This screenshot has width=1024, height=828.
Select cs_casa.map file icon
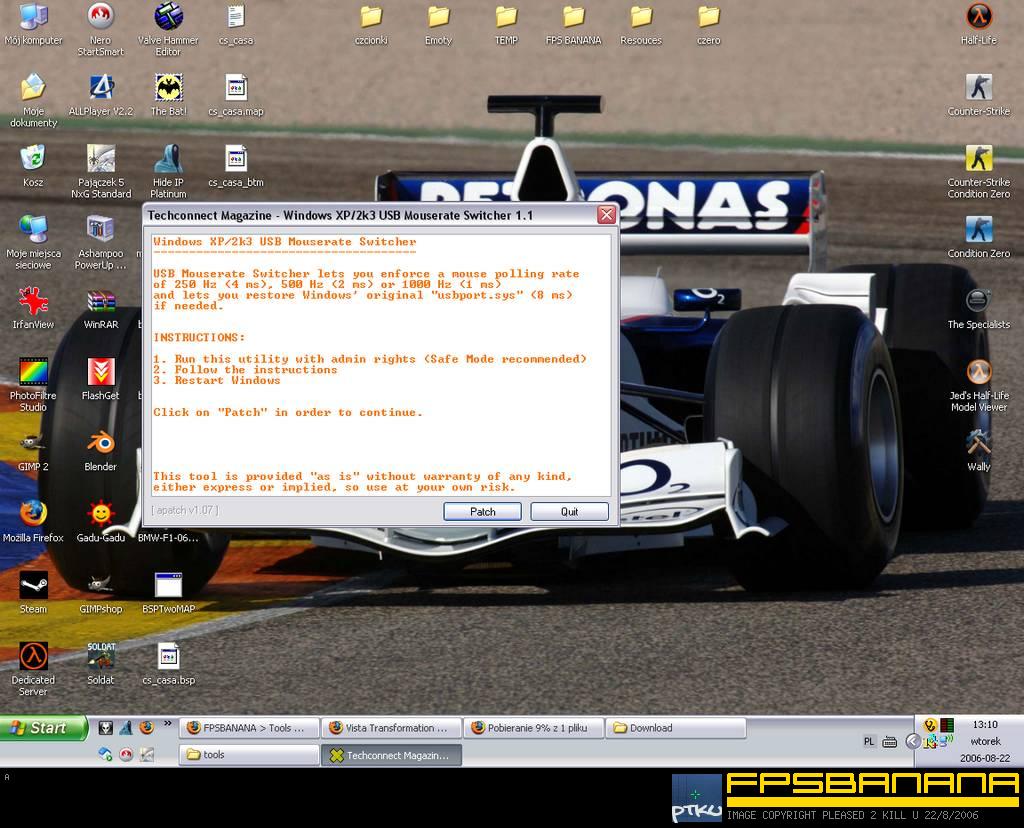236,95
